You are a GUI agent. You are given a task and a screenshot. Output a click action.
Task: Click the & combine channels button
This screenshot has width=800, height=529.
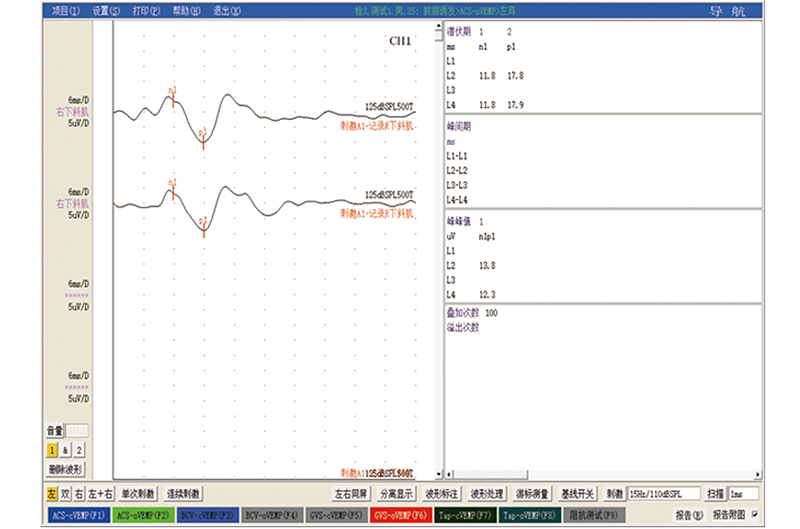coord(65,450)
